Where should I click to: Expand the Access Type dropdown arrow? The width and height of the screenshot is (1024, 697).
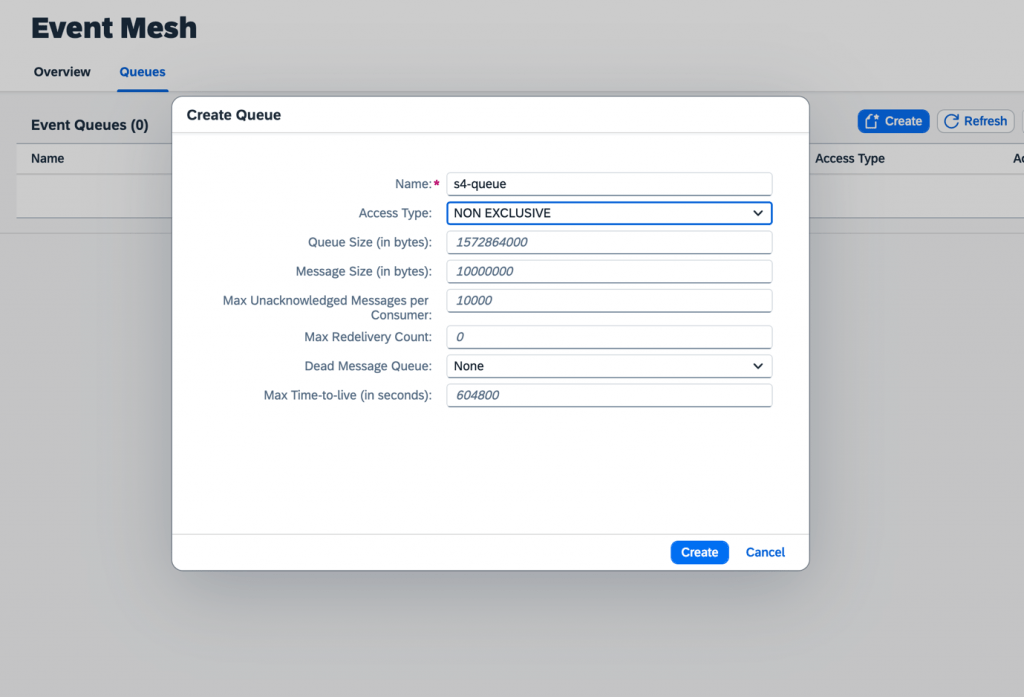[758, 213]
